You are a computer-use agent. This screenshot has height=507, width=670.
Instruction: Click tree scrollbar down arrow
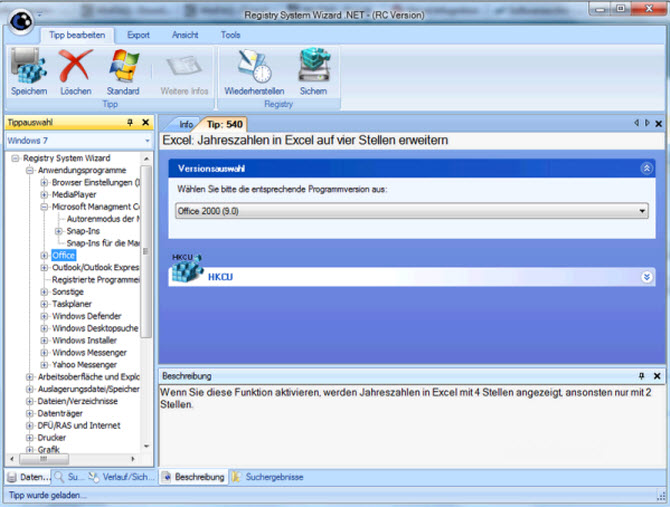click(146, 446)
